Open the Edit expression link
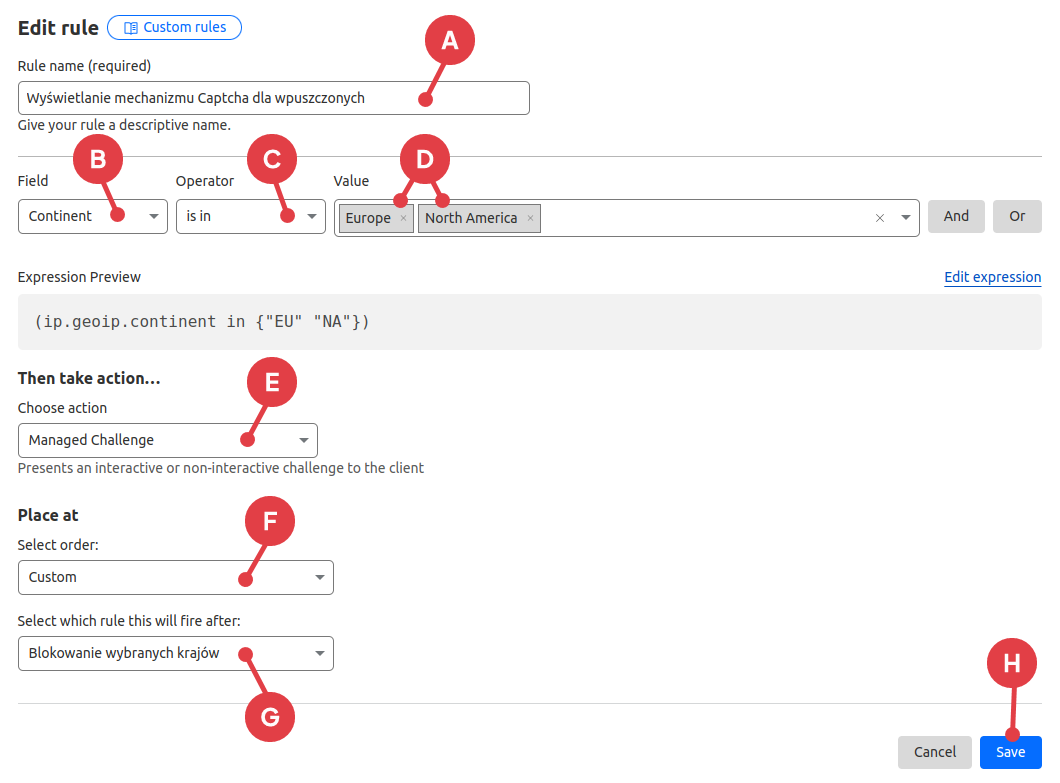Image resolution: width=1060 pixels, height=783 pixels. coord(992,277)
